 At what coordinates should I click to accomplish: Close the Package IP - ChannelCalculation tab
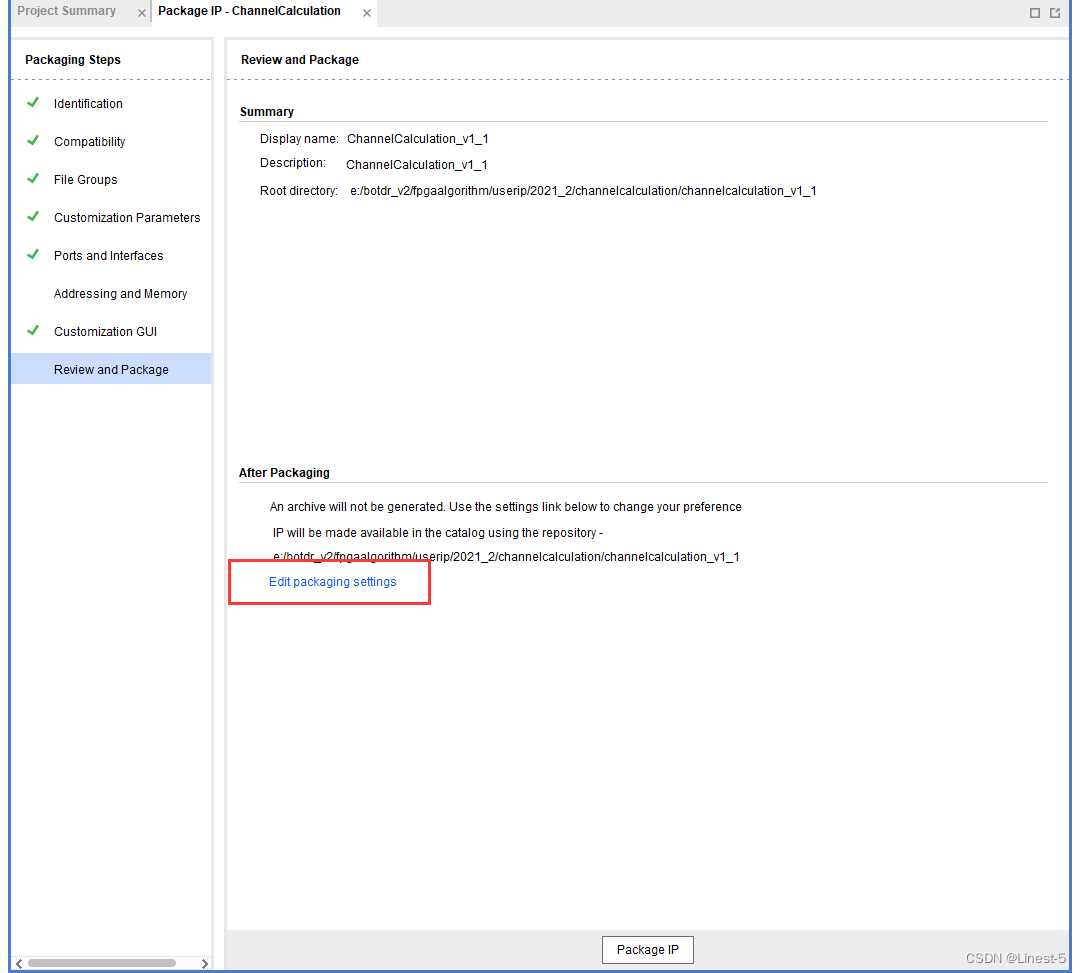click(367, 13)
